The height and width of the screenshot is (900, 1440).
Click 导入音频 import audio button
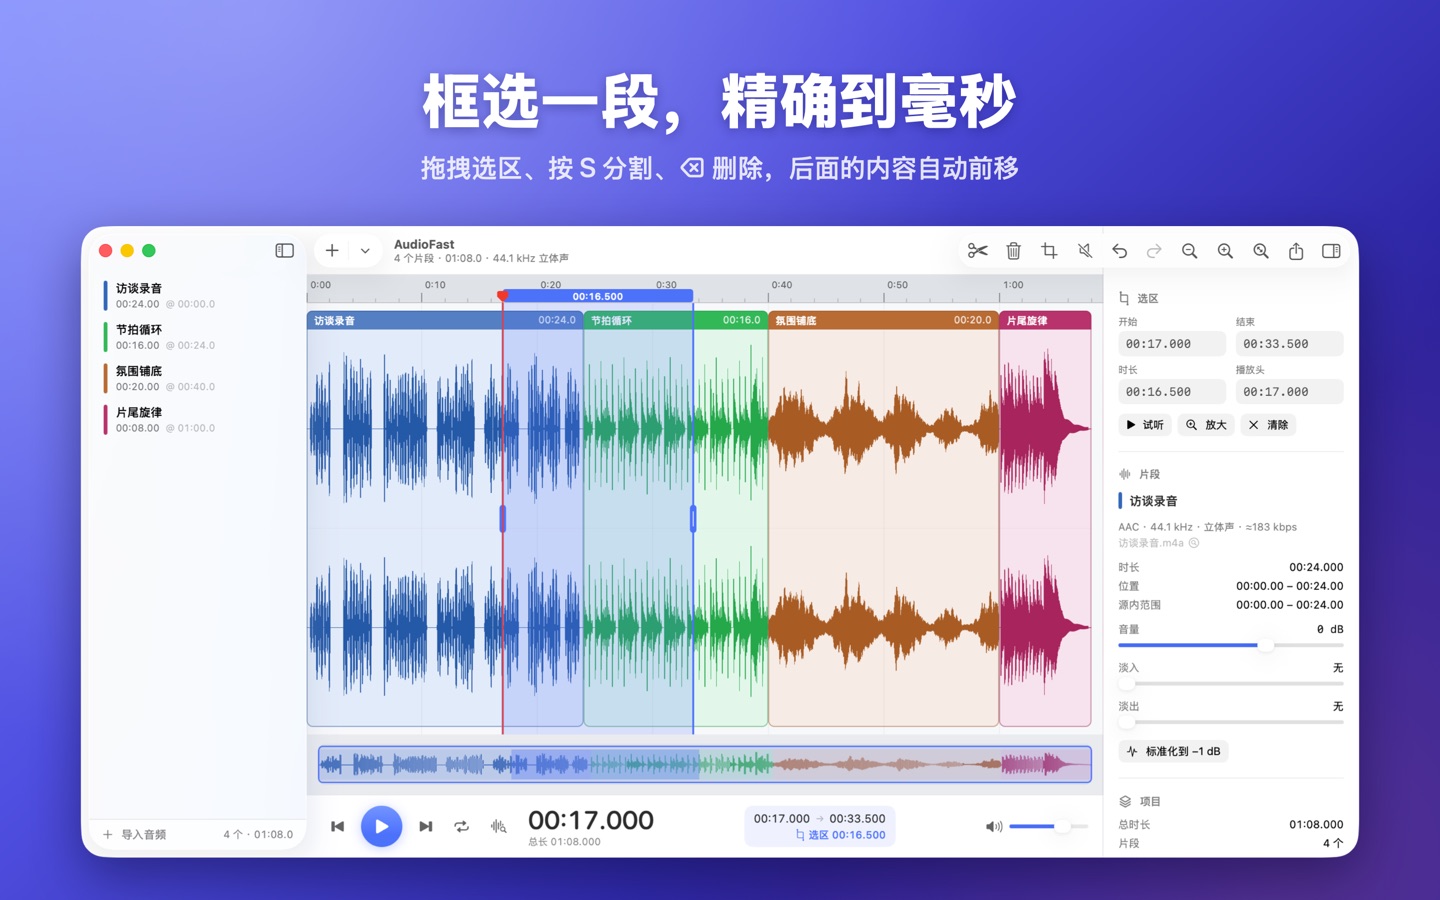click(135, 834)
